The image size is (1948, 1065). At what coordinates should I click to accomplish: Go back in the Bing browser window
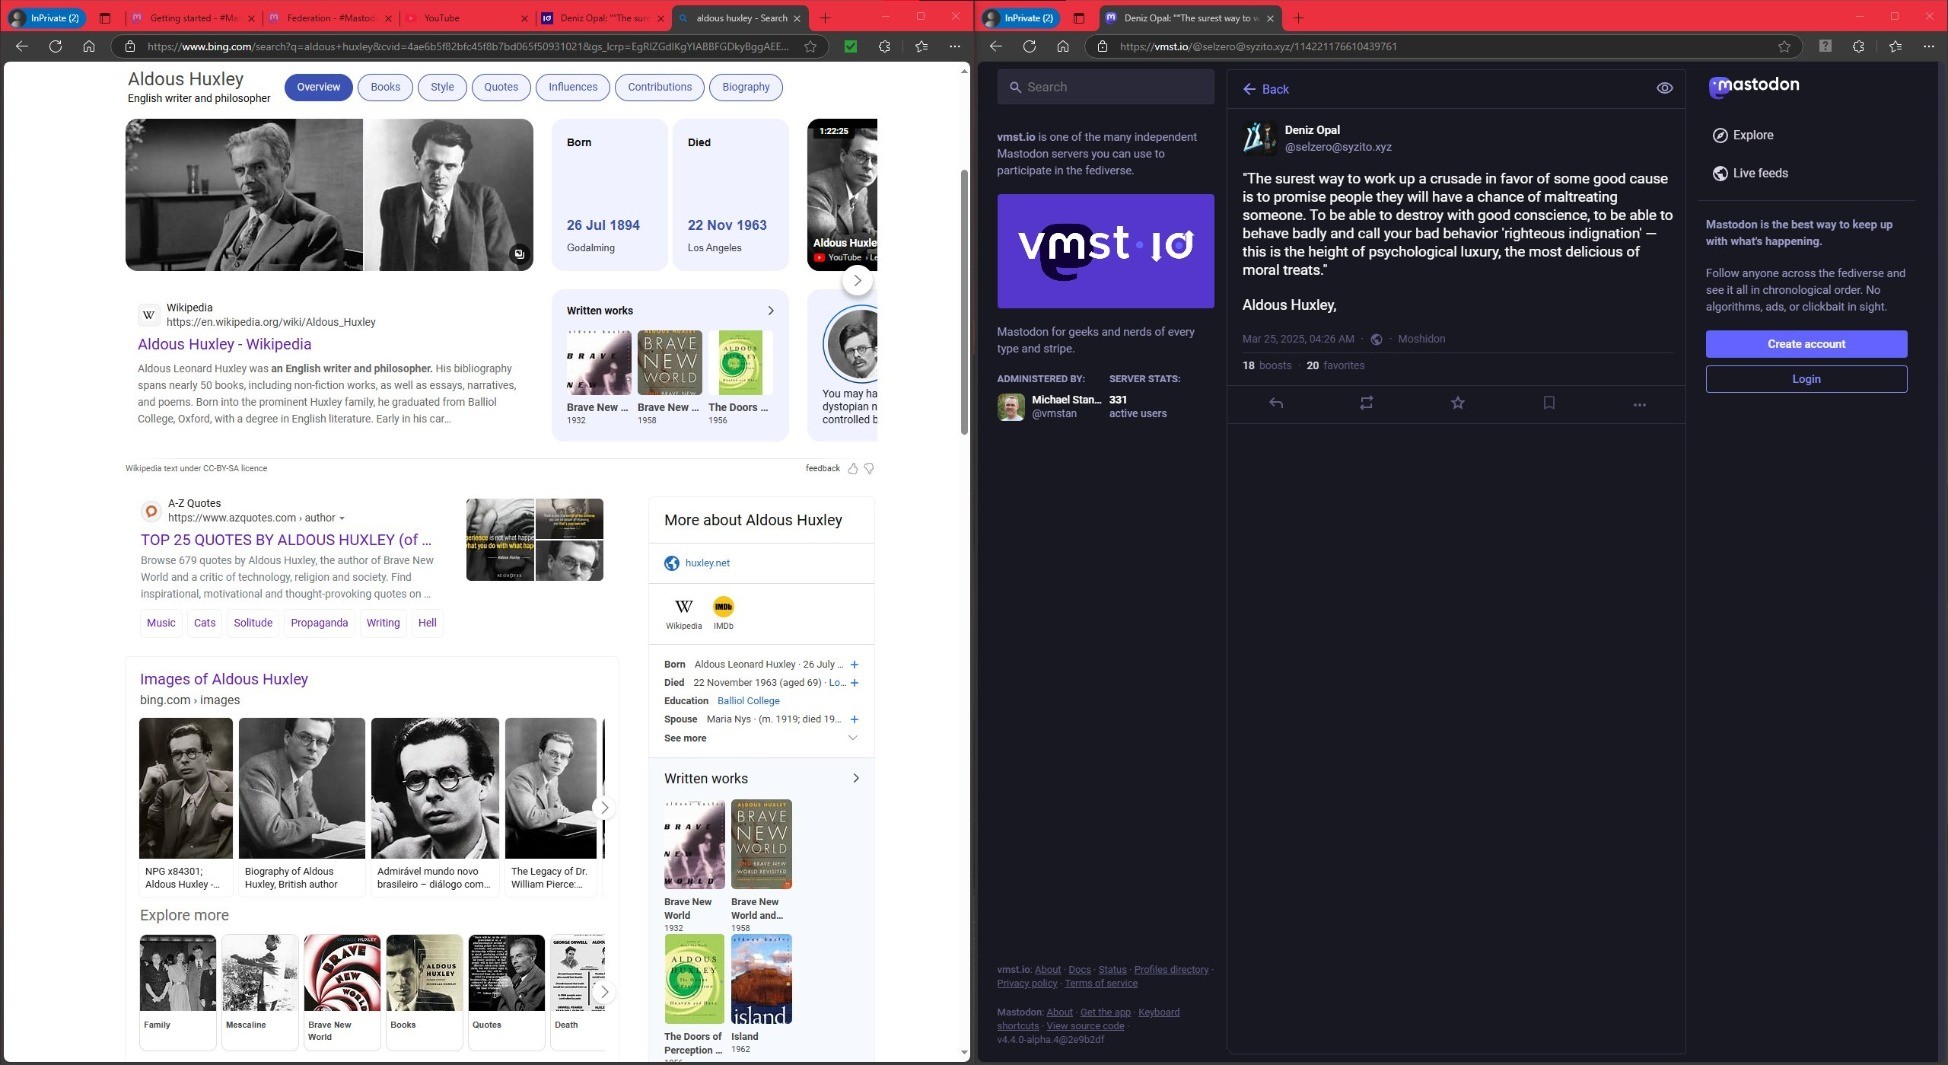21,46
